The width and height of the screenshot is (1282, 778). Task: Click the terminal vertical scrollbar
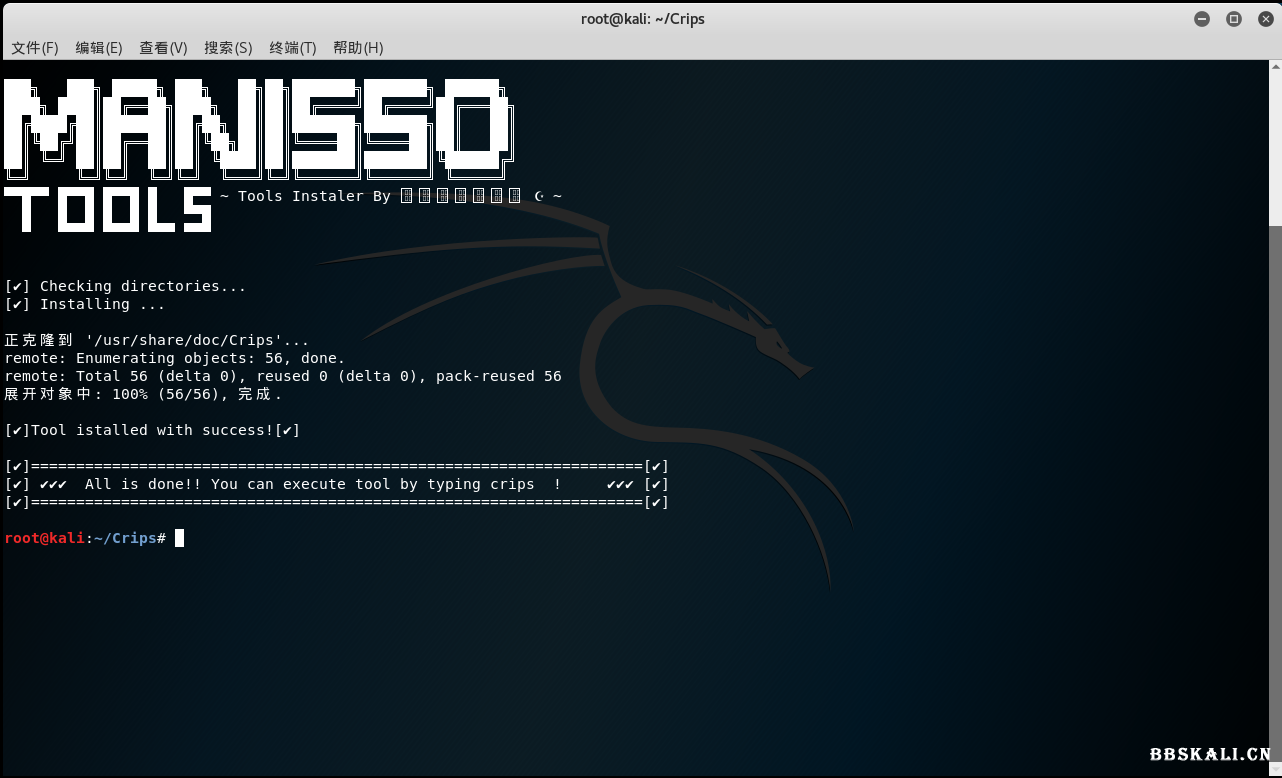pyautogui.click(x=1275, y=418)
